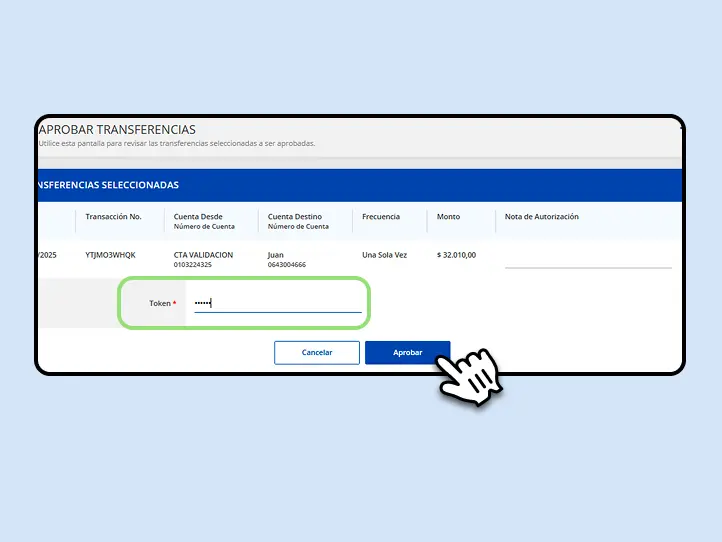Select the Token label text
This screenshot has width=722, height=542.
point(160,303)
